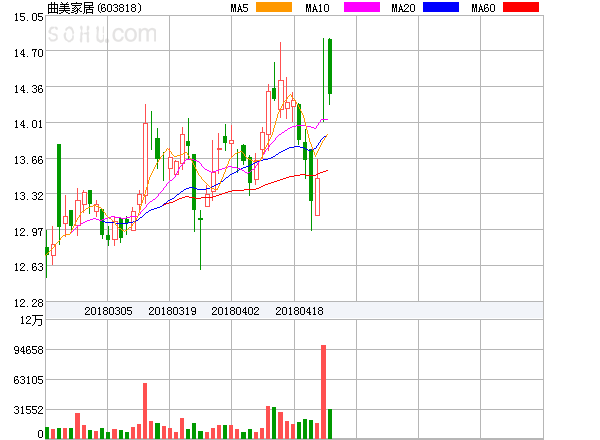Image resolution: width=600 pixels, height=440 pixels.
Task: Click the 20180305 date label
Action: 108,311
